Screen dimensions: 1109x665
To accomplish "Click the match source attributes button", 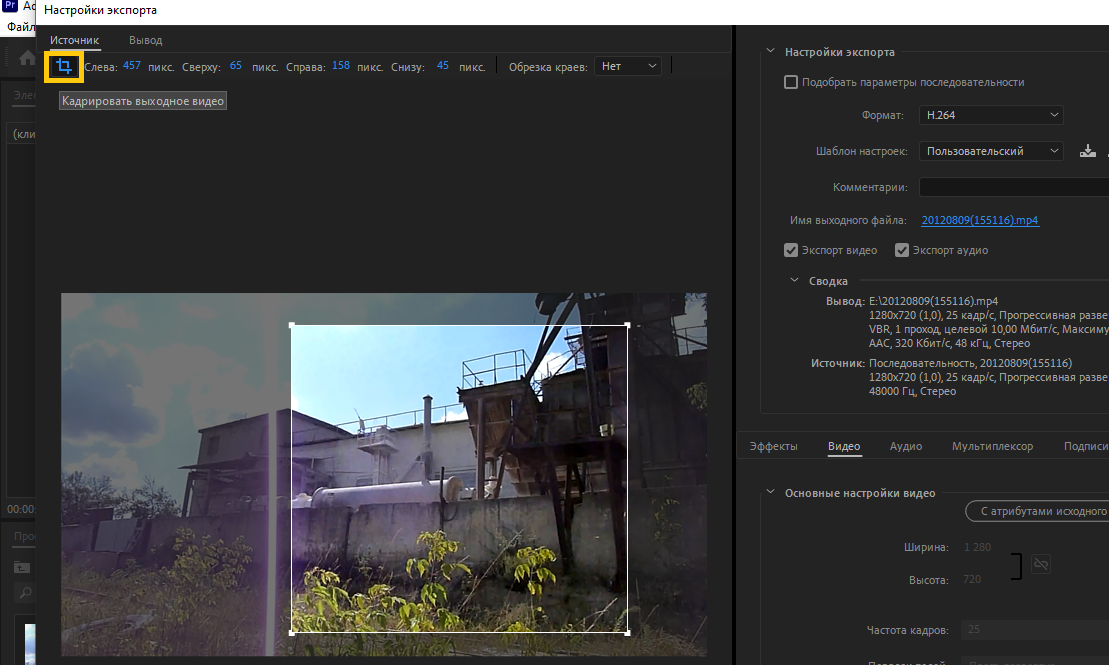I will point(1038,511).
